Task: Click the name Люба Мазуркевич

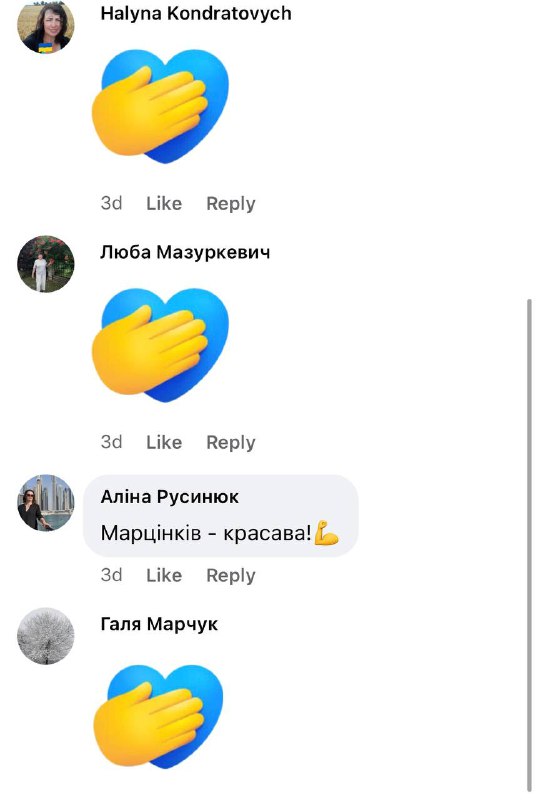Action: [x=185, y=252]
